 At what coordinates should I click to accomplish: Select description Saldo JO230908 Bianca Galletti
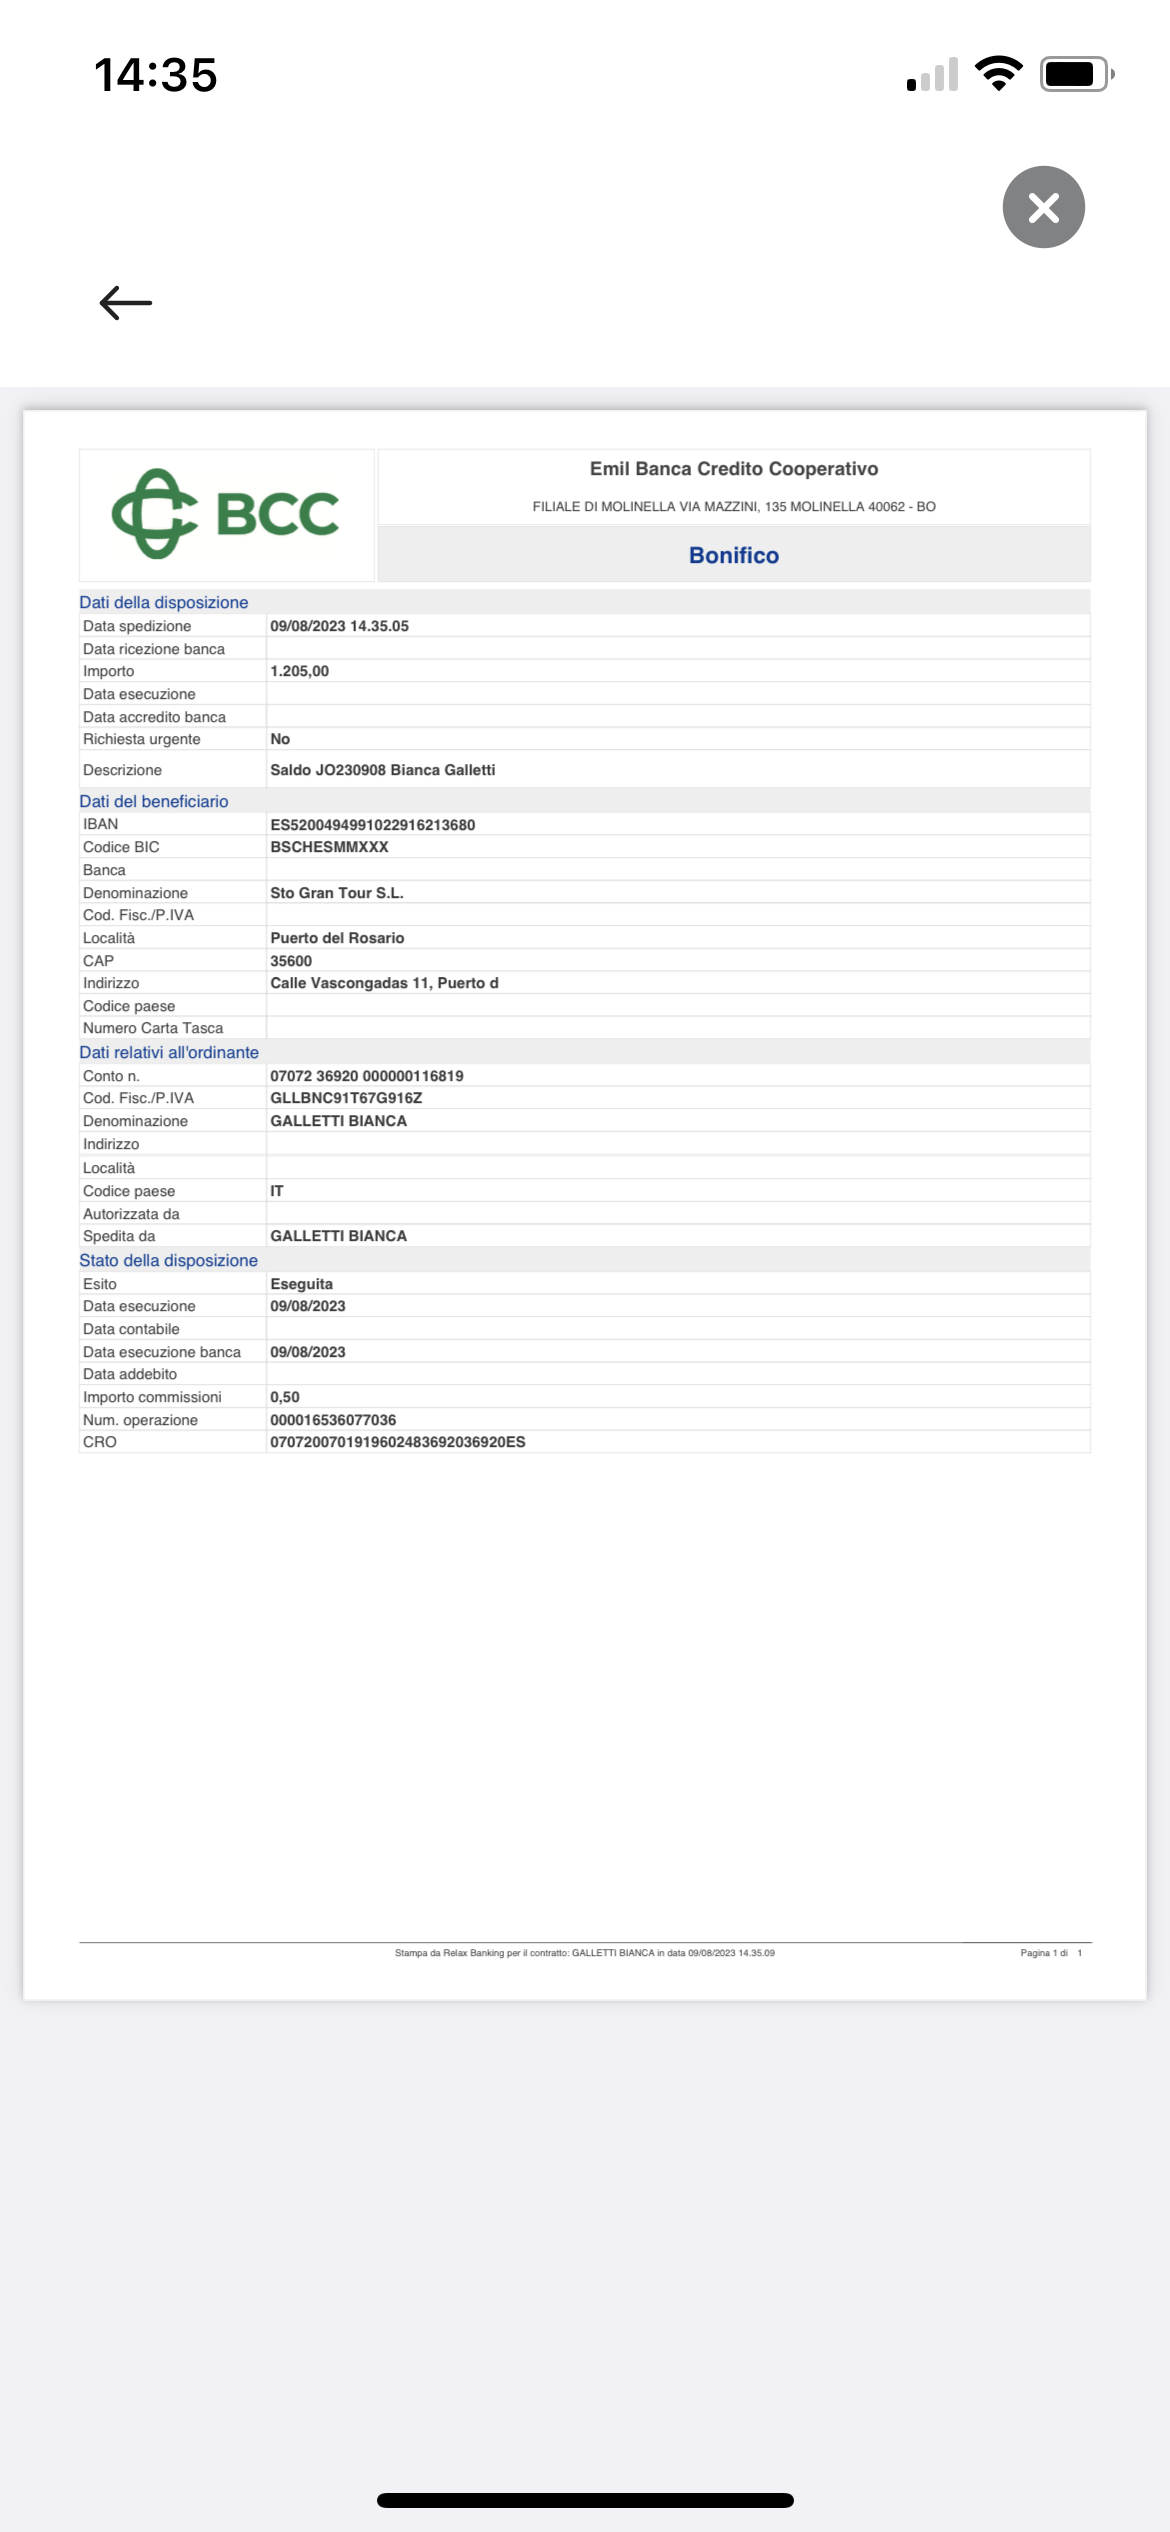[x=382, y=770]
